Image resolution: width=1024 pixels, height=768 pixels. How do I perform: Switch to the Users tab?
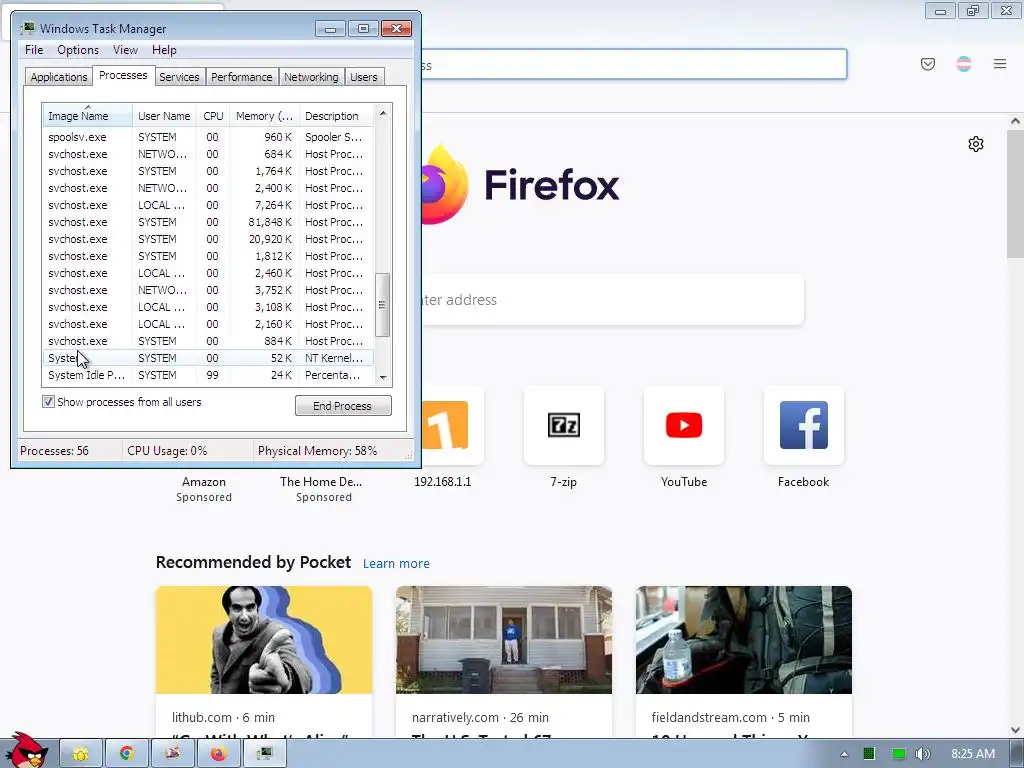[x=364, y=77]
